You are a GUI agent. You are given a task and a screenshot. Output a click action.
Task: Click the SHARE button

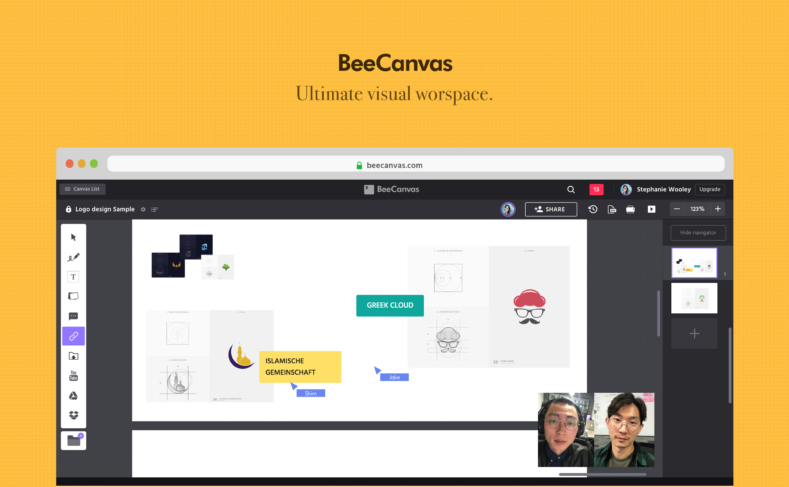551,209
